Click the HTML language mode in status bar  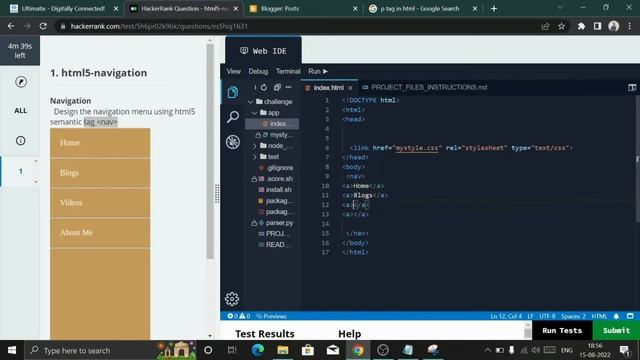(x=599, y=316)
